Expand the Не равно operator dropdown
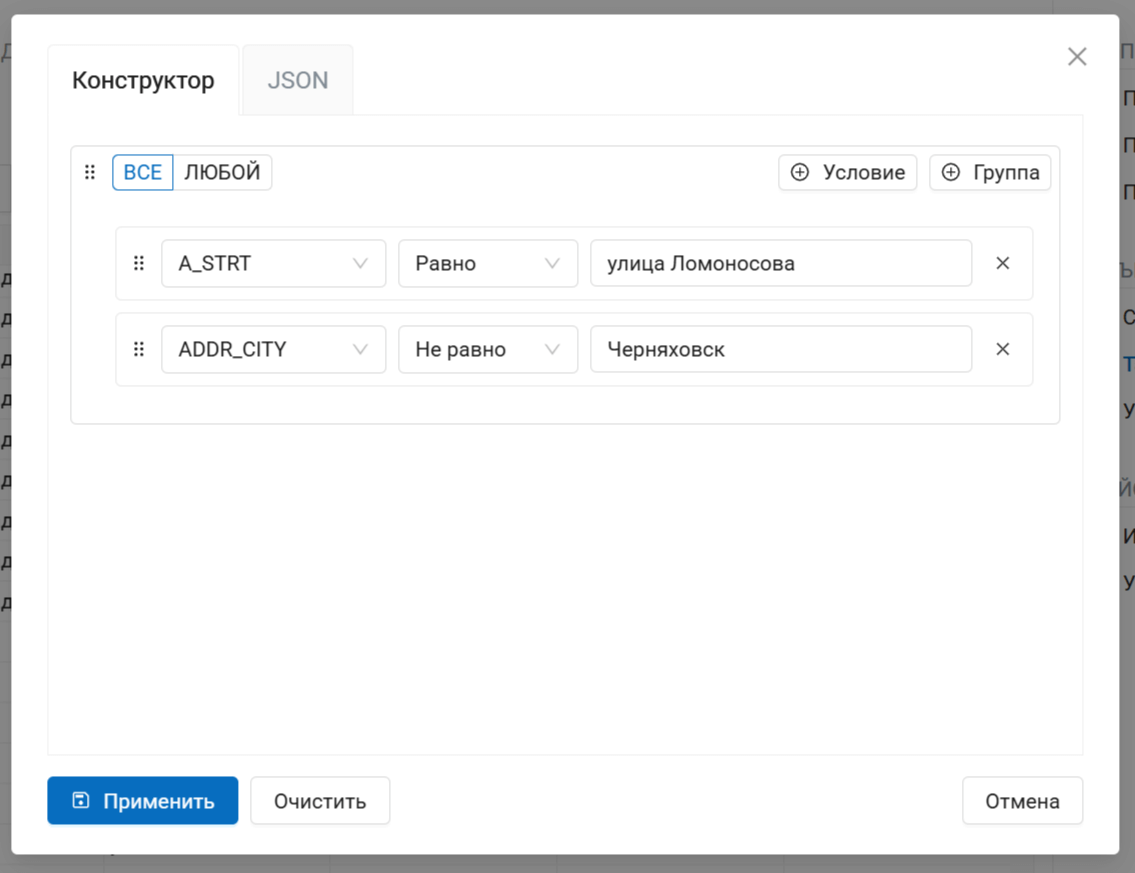Screen dimensions: 1135x873 (487, 349)
